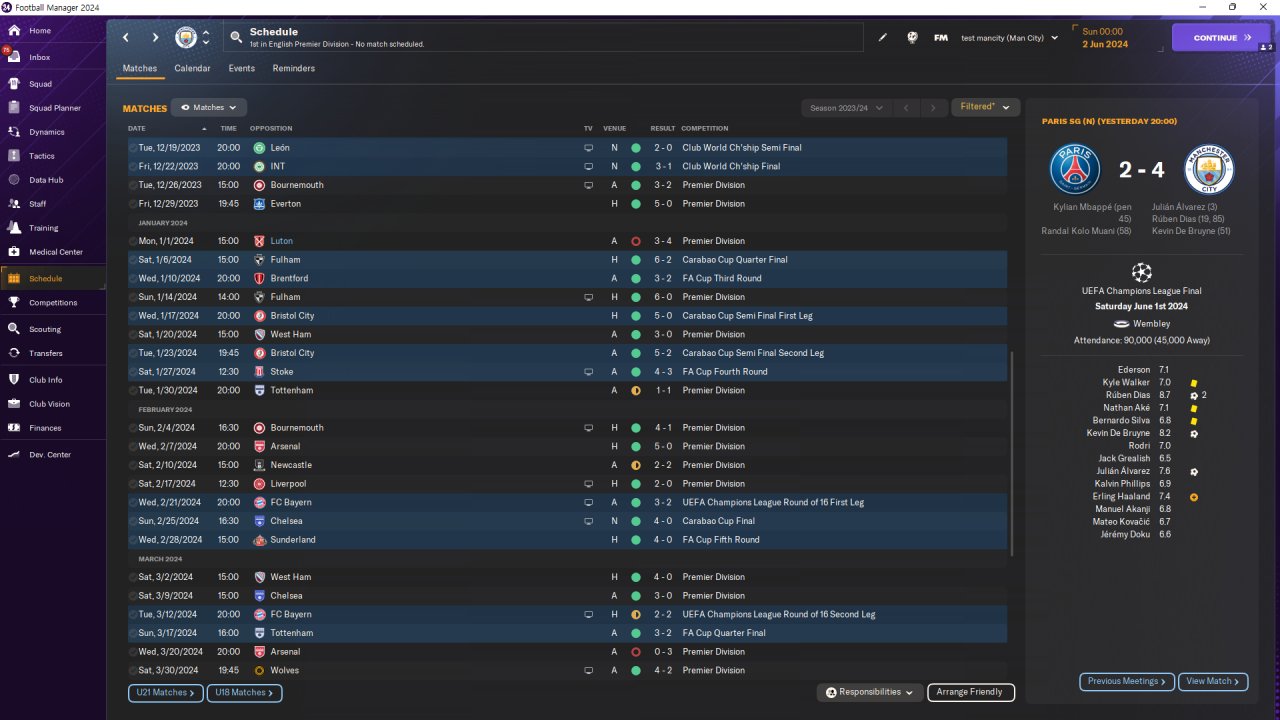
Task: Switch to the Events tab
Action: 241,69
